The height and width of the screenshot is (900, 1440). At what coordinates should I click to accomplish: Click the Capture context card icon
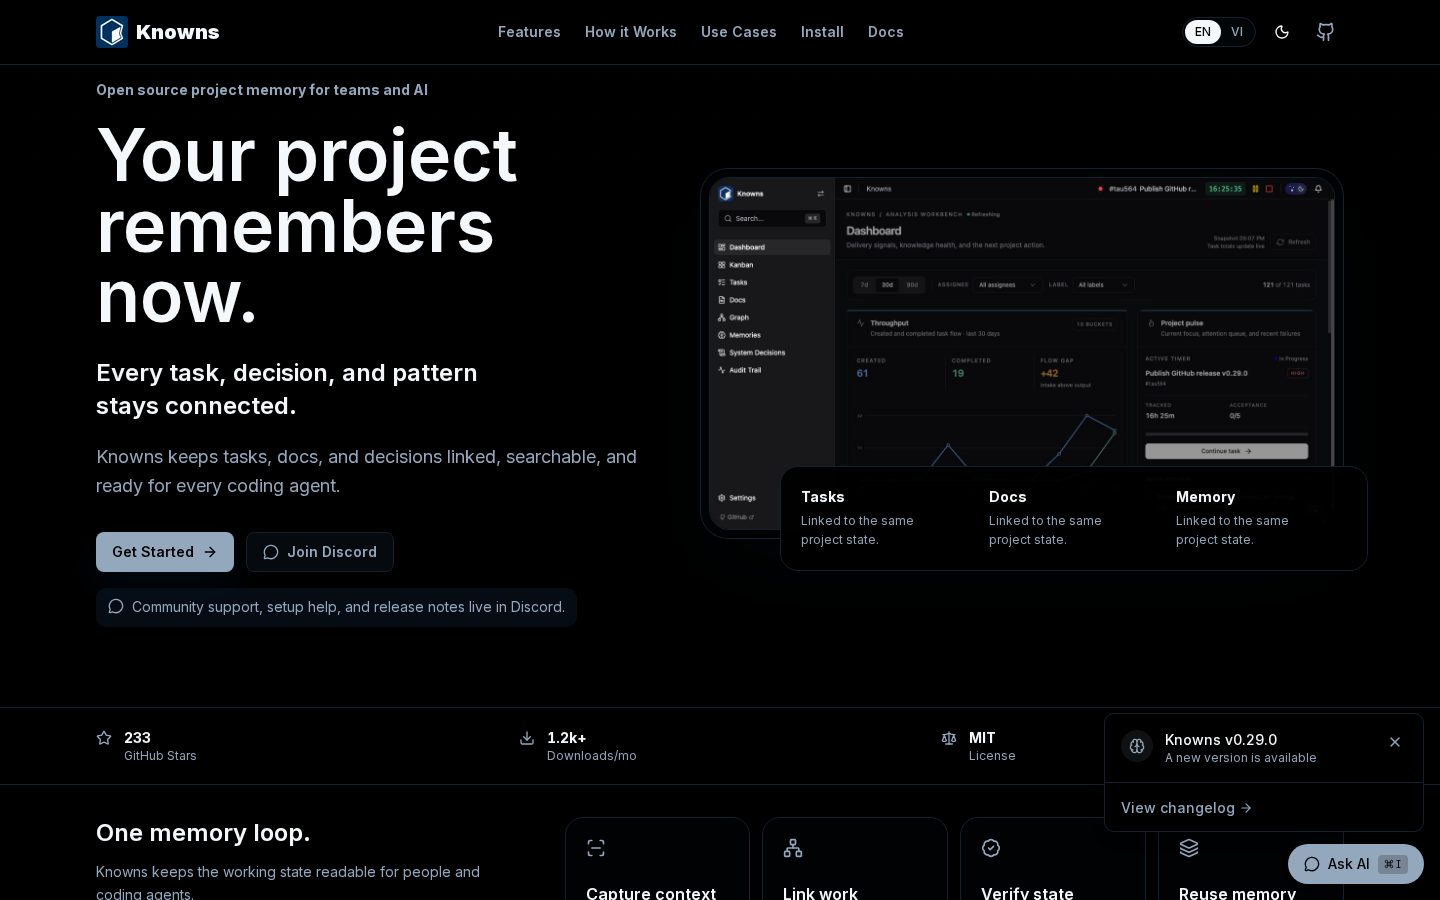(596, 848)
